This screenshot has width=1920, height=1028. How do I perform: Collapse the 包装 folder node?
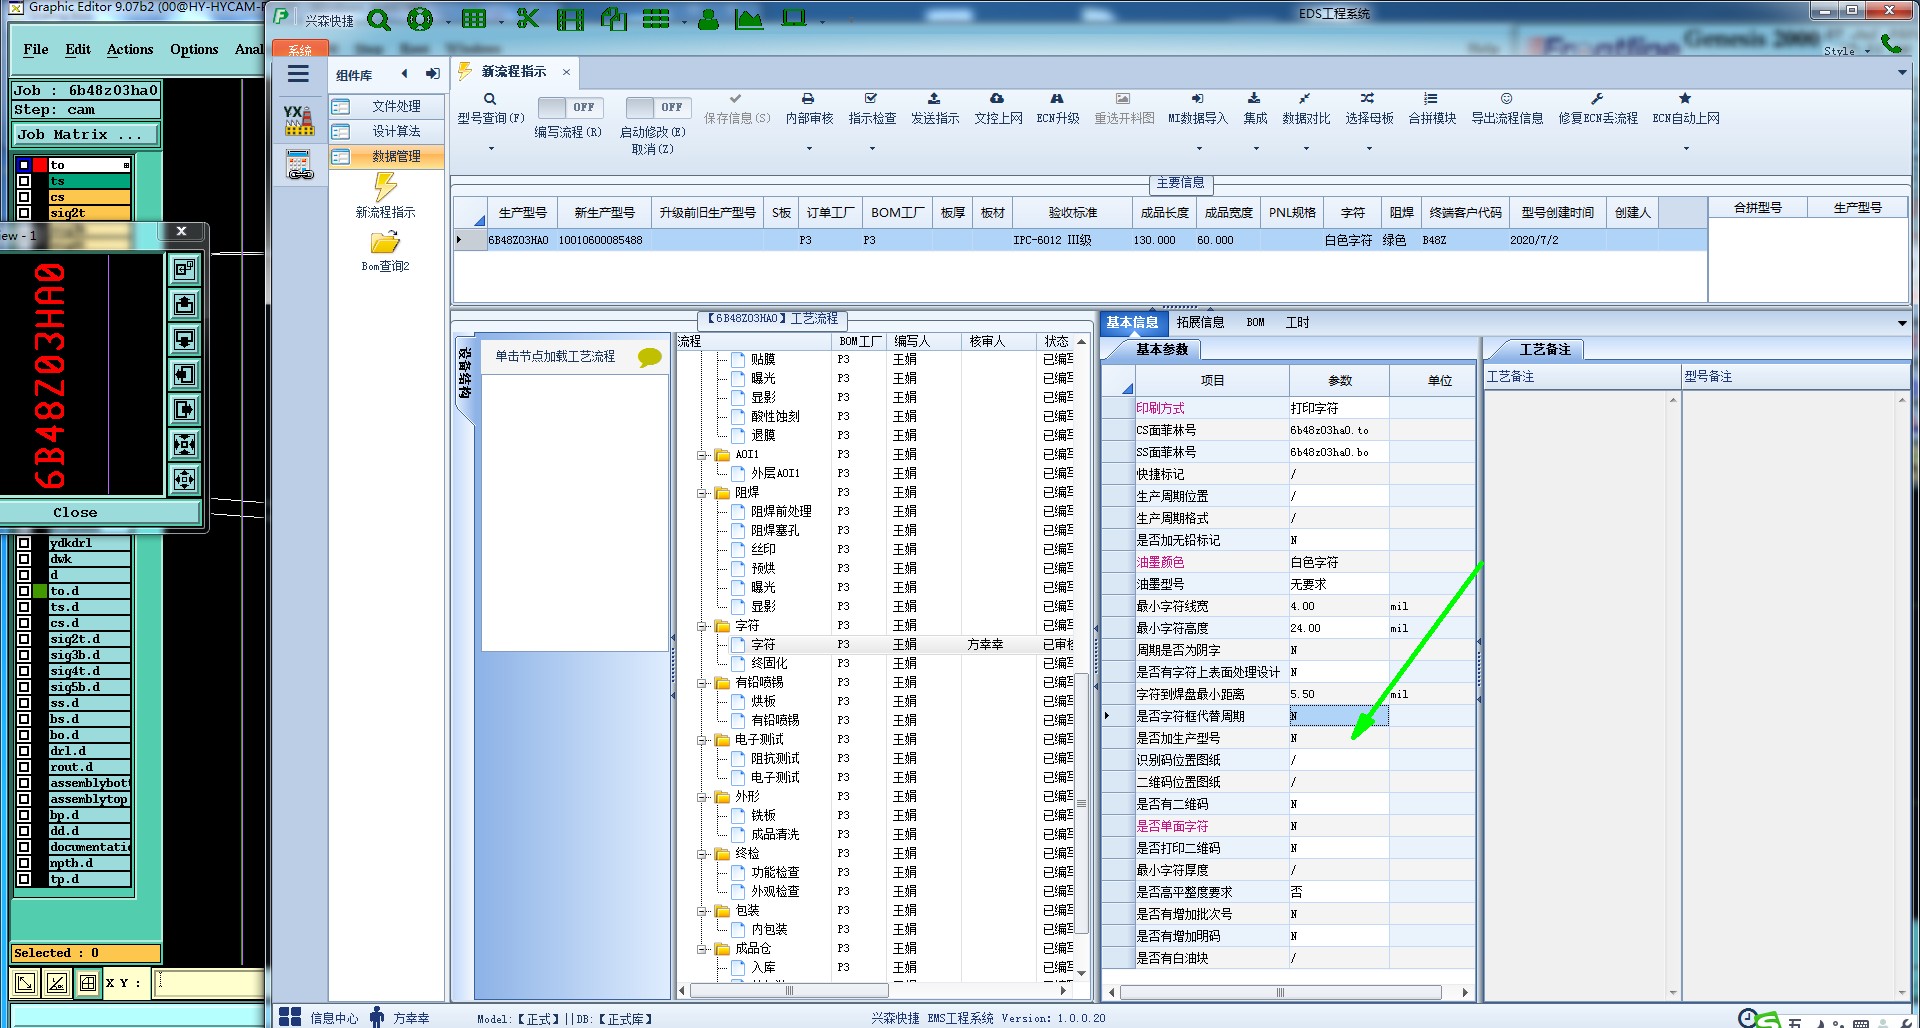tap(702, 911)
